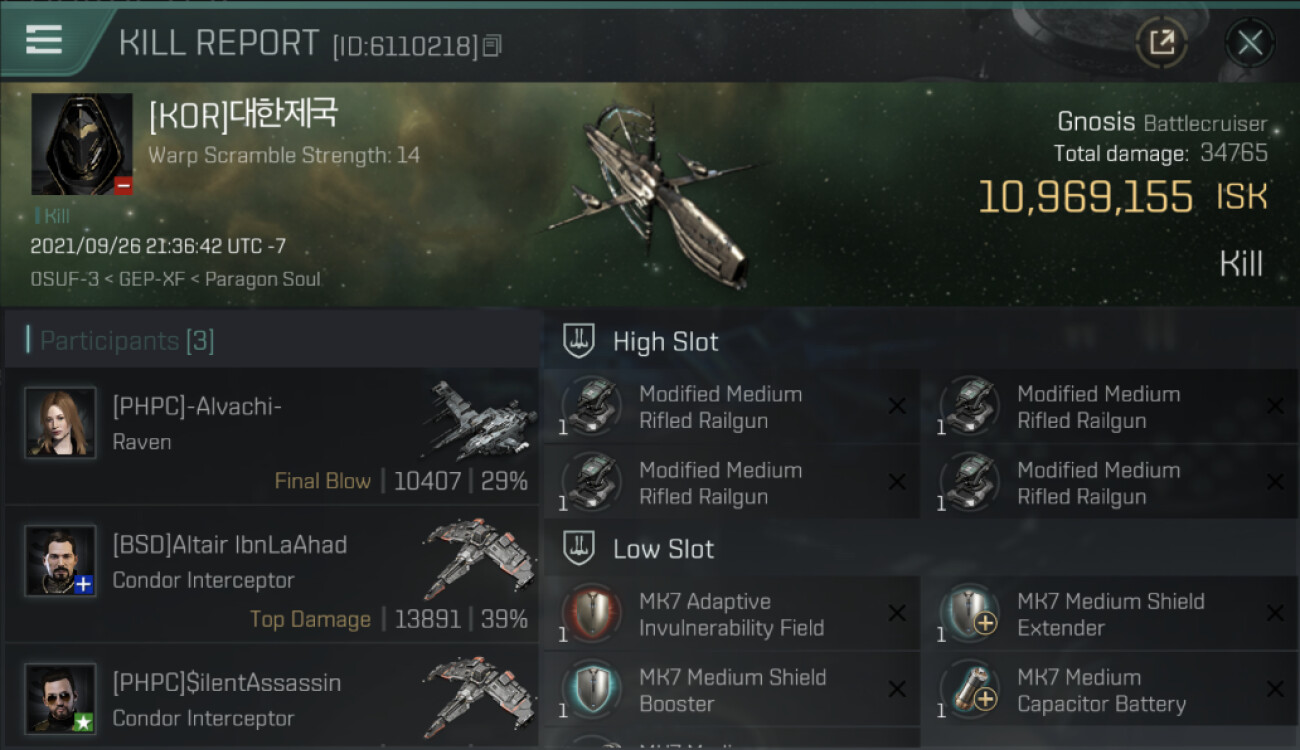Select MK7 Medium Shield Extender icon
Screen dimensions: 1300x750
(970, 614)
